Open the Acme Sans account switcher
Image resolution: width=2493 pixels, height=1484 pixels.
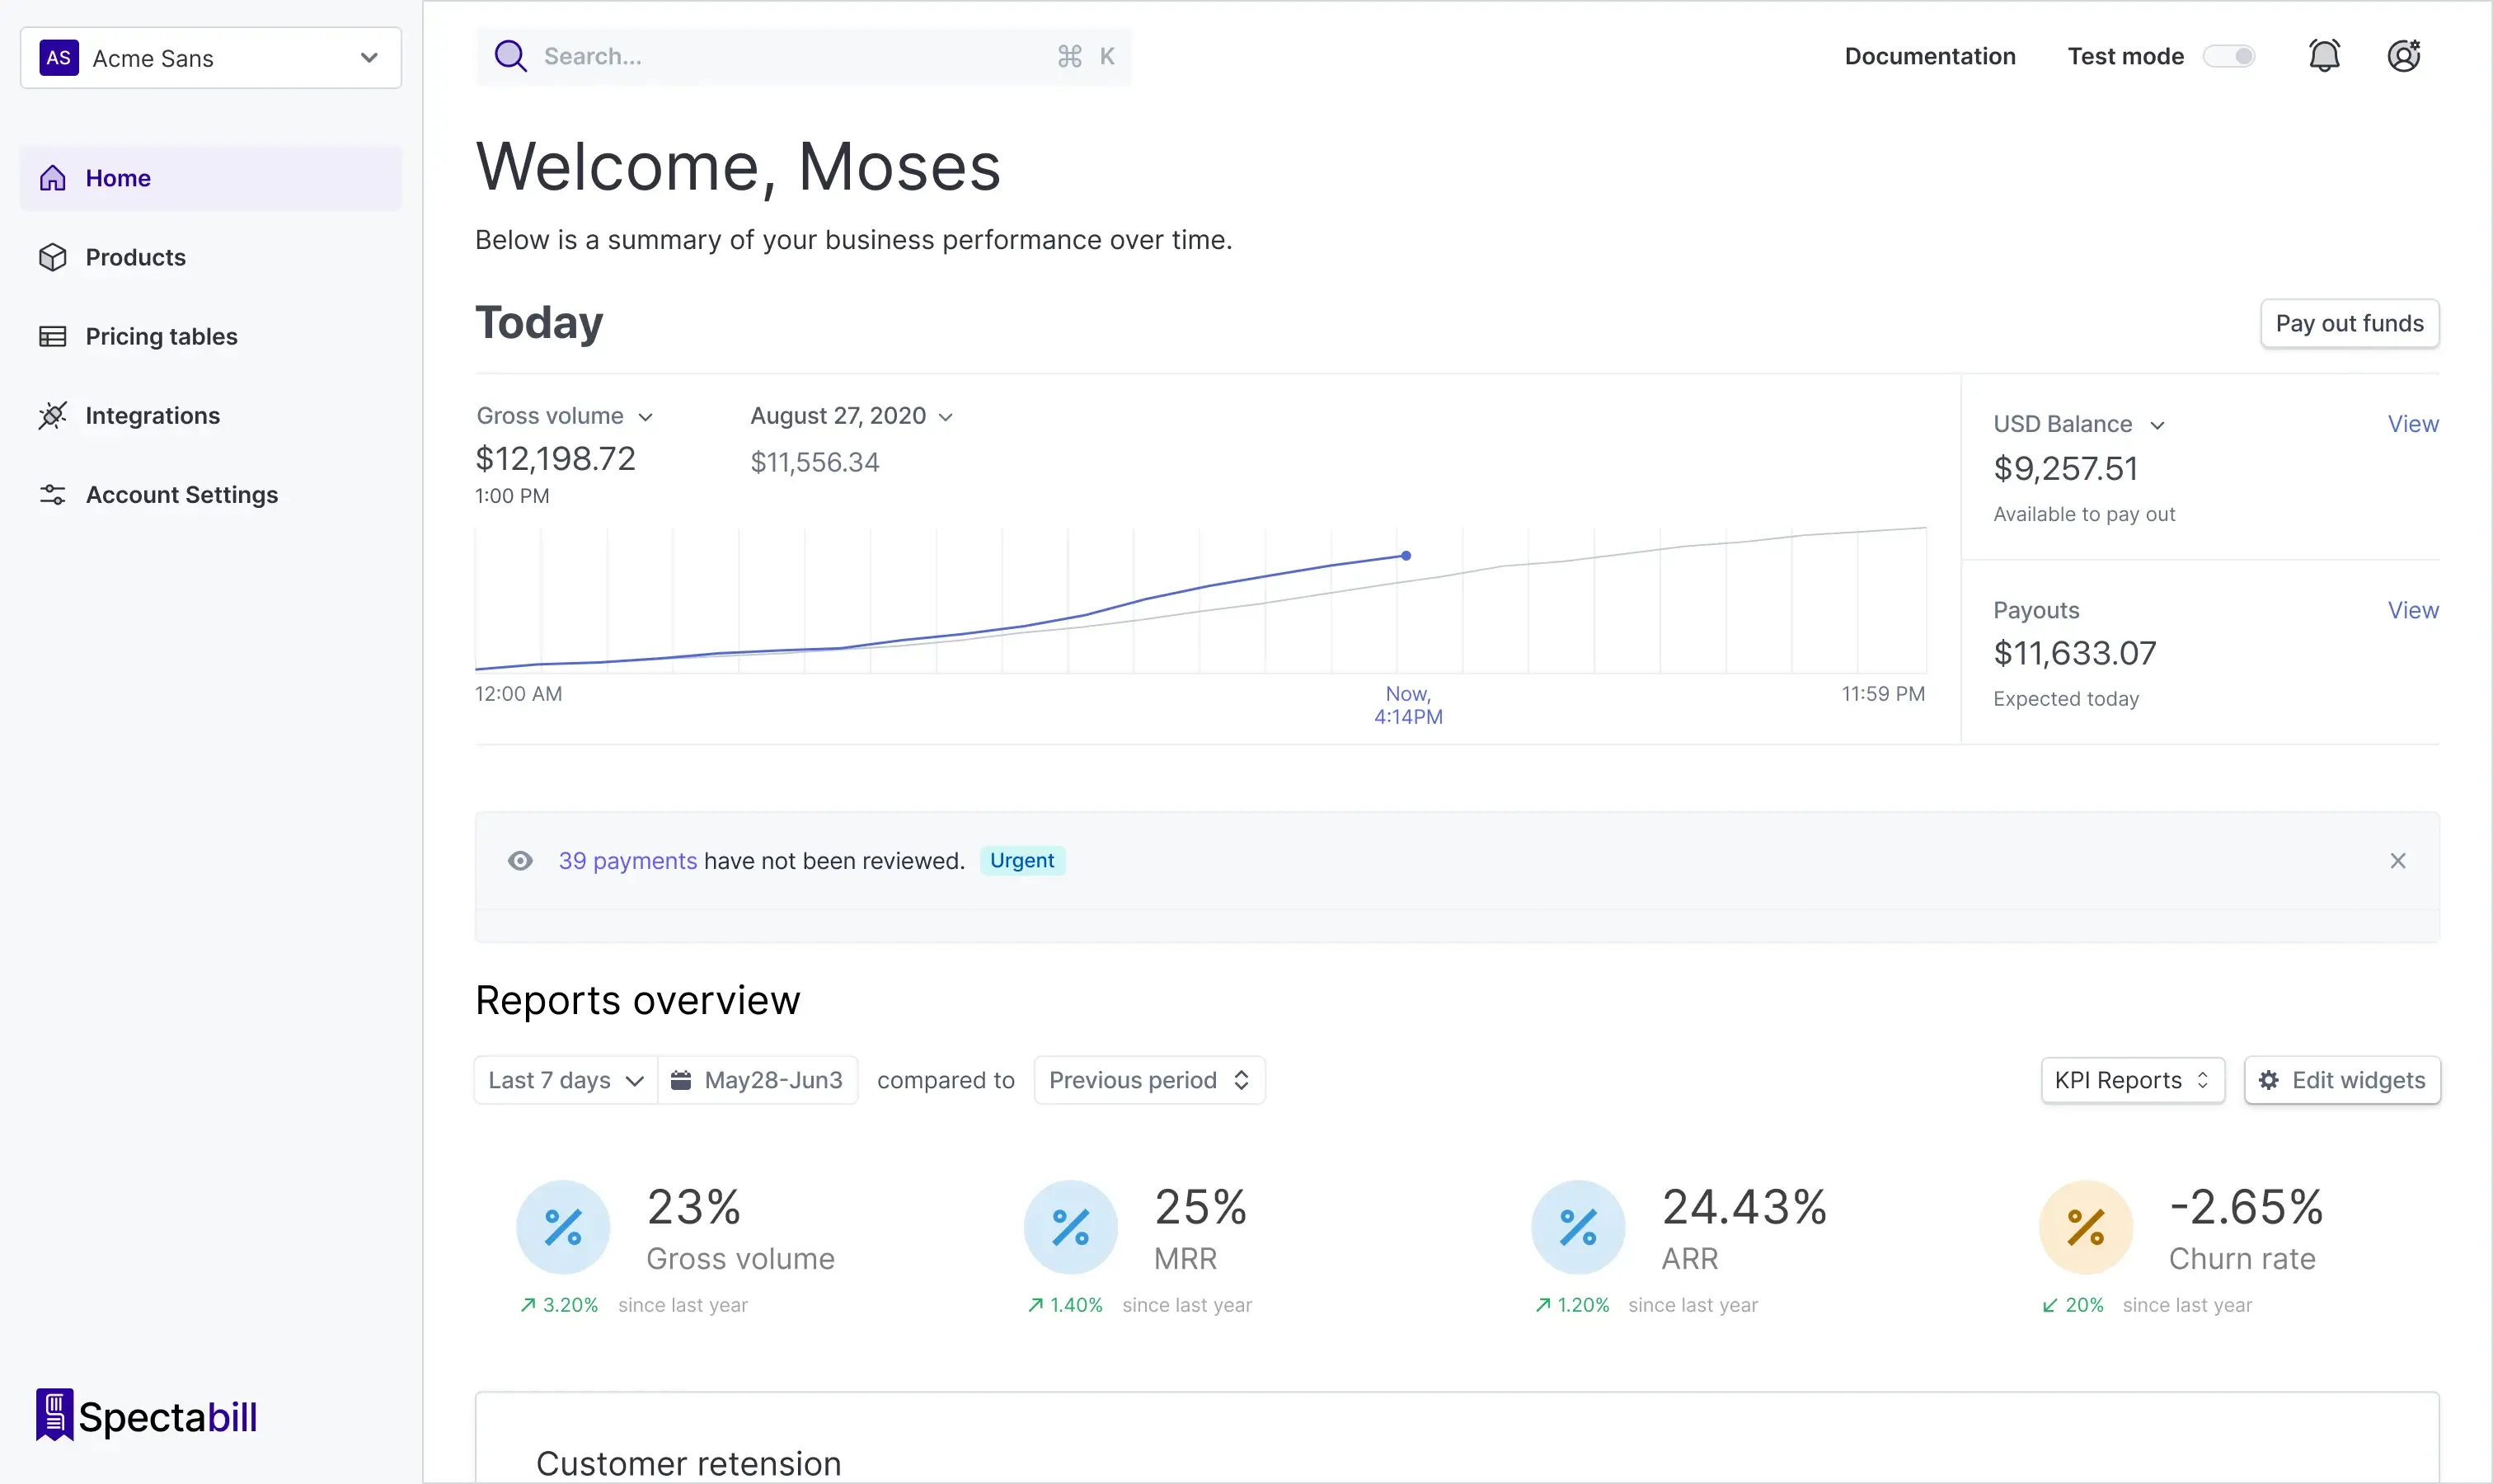(211, 58)
